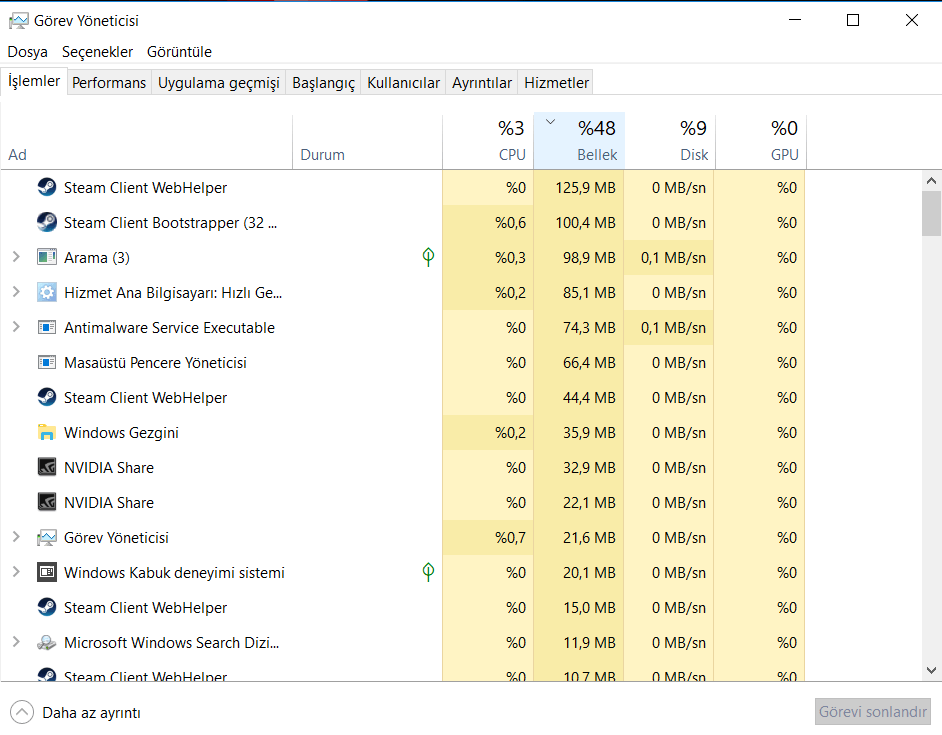Image resolution: width=942 pixels, height=735 pixels.
Task: Click the Steam Client Bootstrapper icon
Action: pyautogui.click(x=47, y=222)
